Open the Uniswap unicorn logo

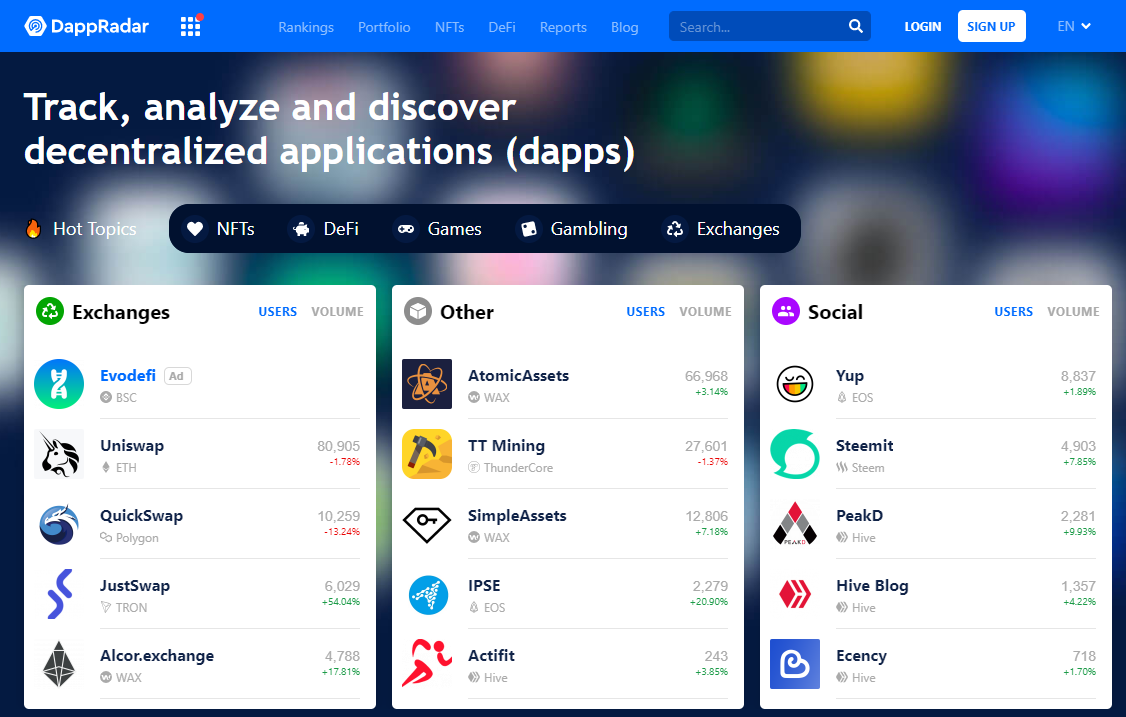[59, 454]
